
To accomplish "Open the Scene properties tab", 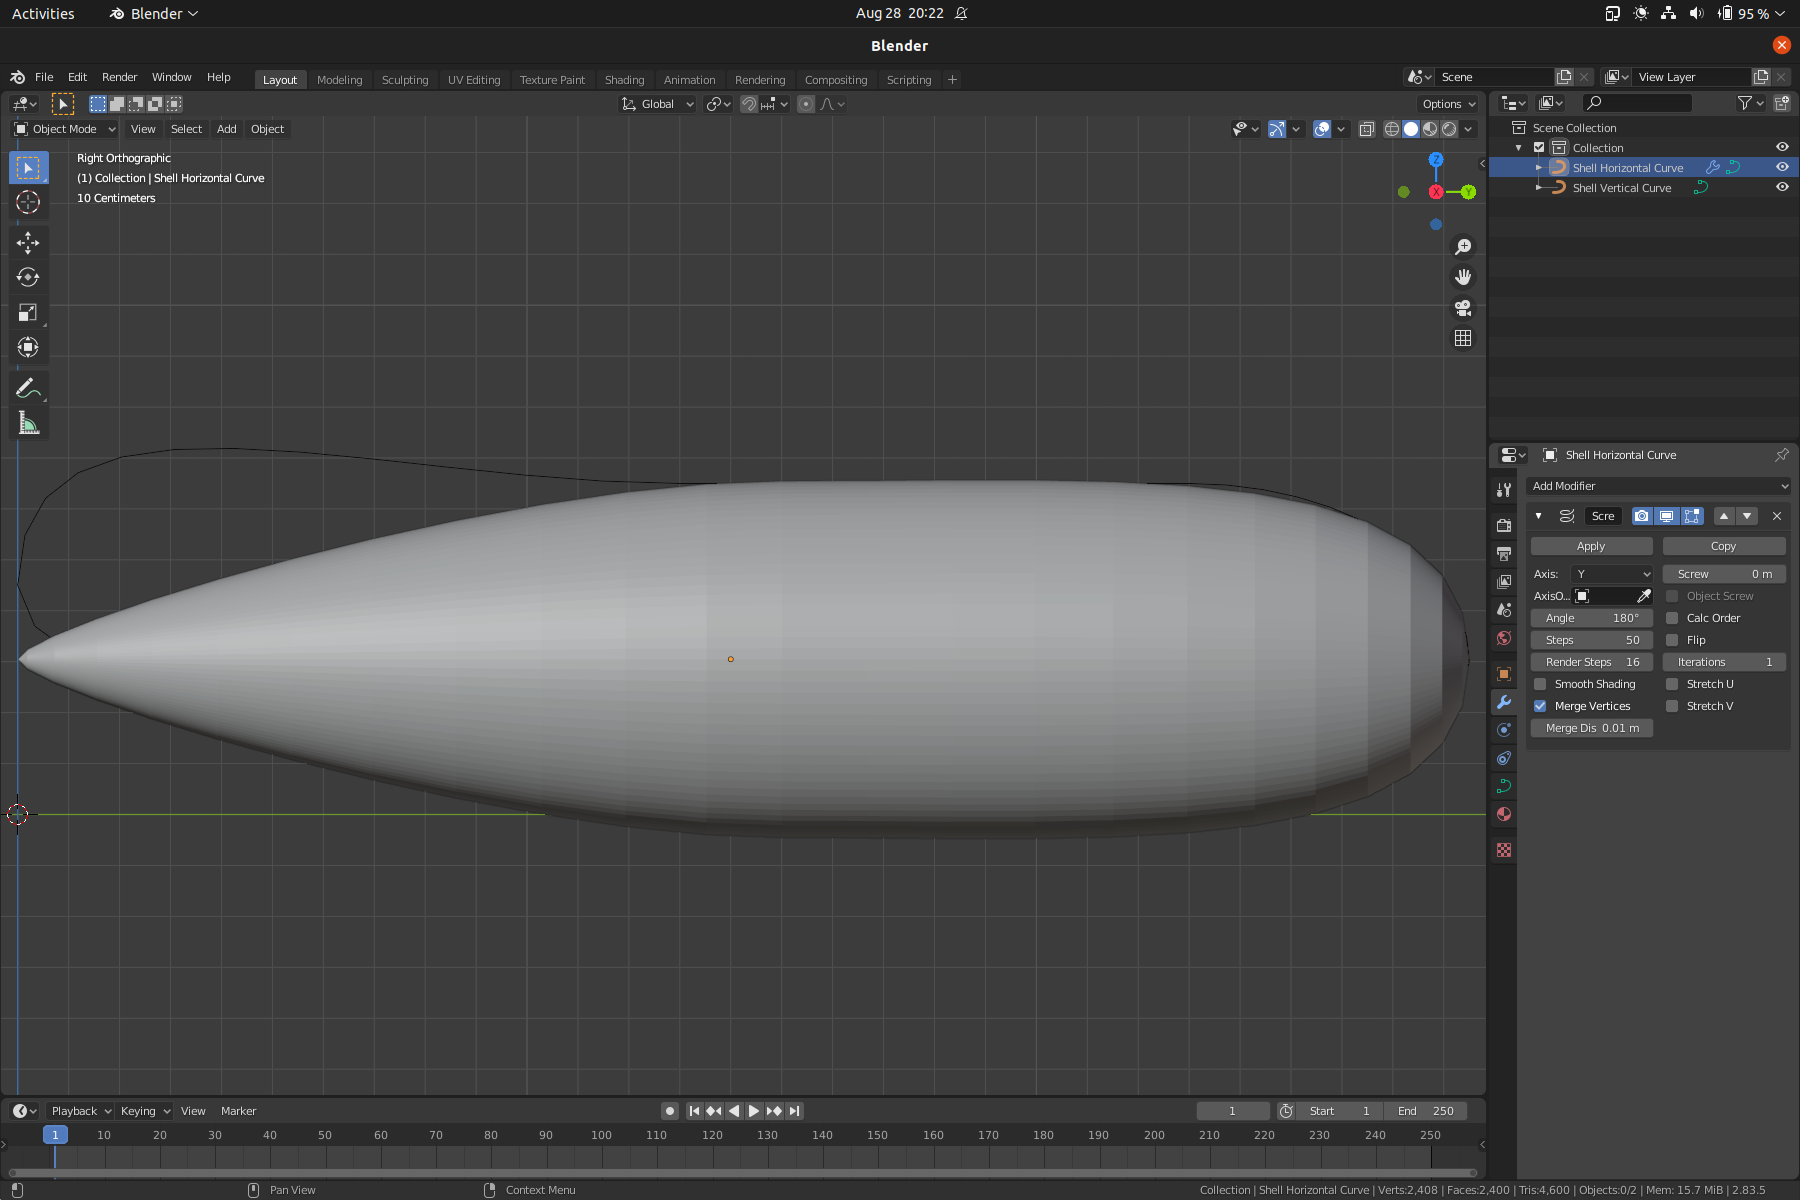I will click(1504, 609).
